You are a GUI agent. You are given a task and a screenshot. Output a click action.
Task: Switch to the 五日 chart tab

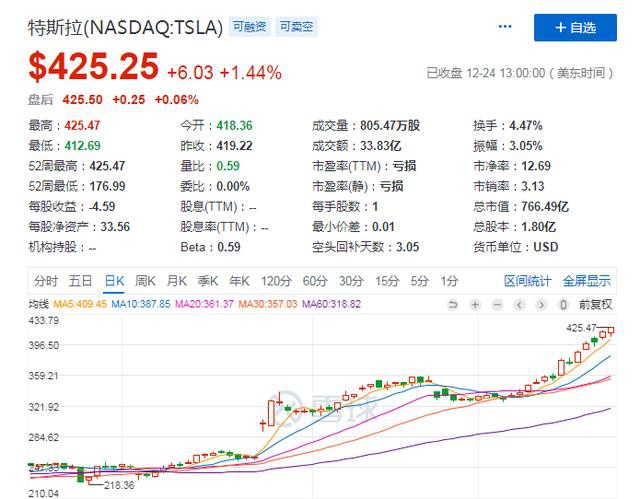(x=80, y=281)
